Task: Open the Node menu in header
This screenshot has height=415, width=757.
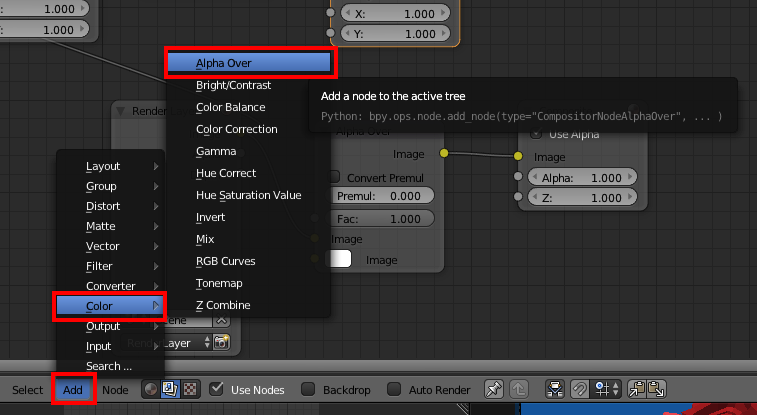Action: click(115, 390)
